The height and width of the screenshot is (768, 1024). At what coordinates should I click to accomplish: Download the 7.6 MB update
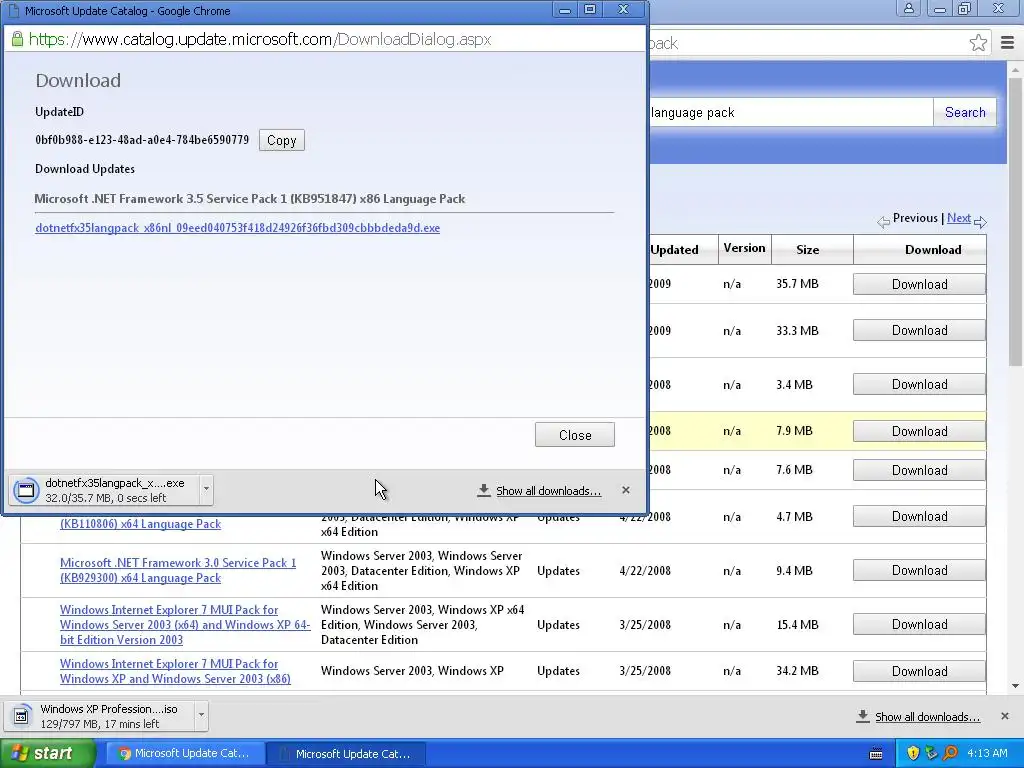click(920, 470)
